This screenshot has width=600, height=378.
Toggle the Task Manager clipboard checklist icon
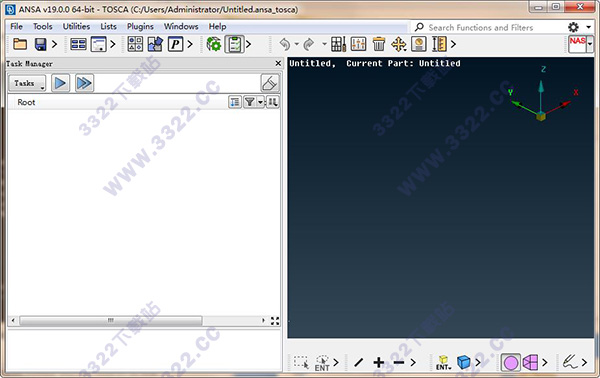234,44
